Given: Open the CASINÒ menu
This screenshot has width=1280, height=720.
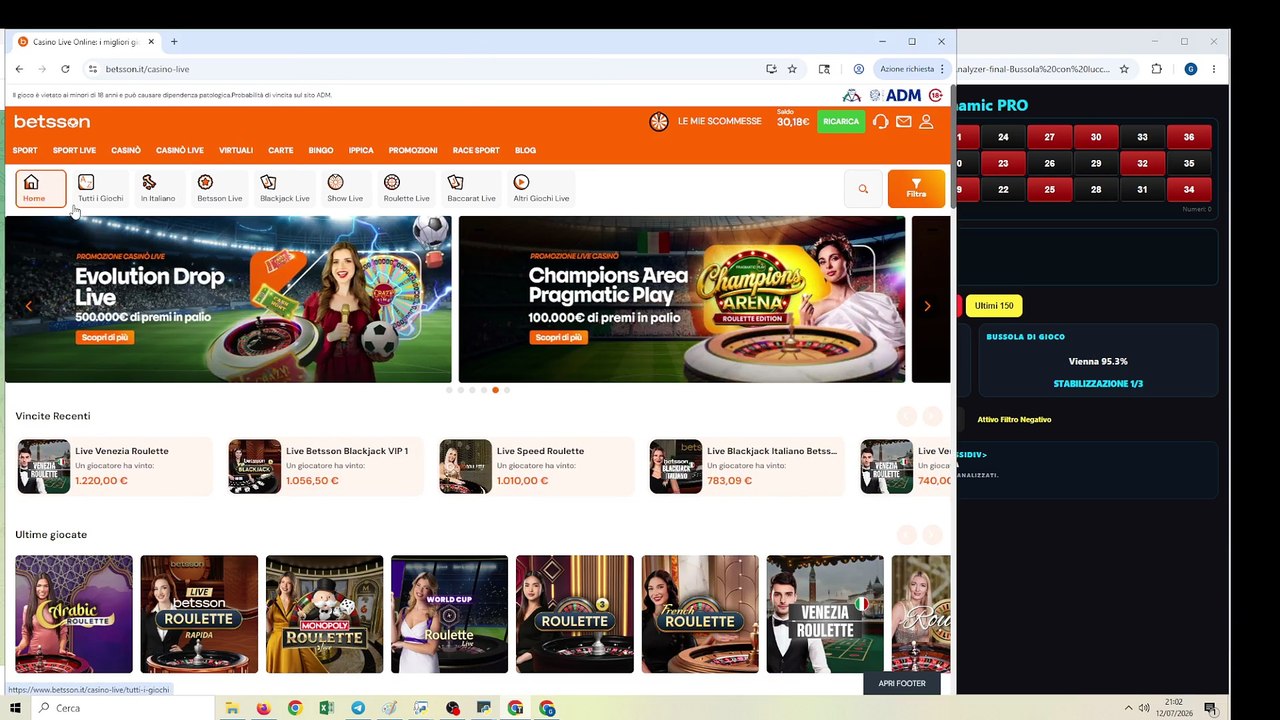Looking at the screenshot, I should (126, 150).
